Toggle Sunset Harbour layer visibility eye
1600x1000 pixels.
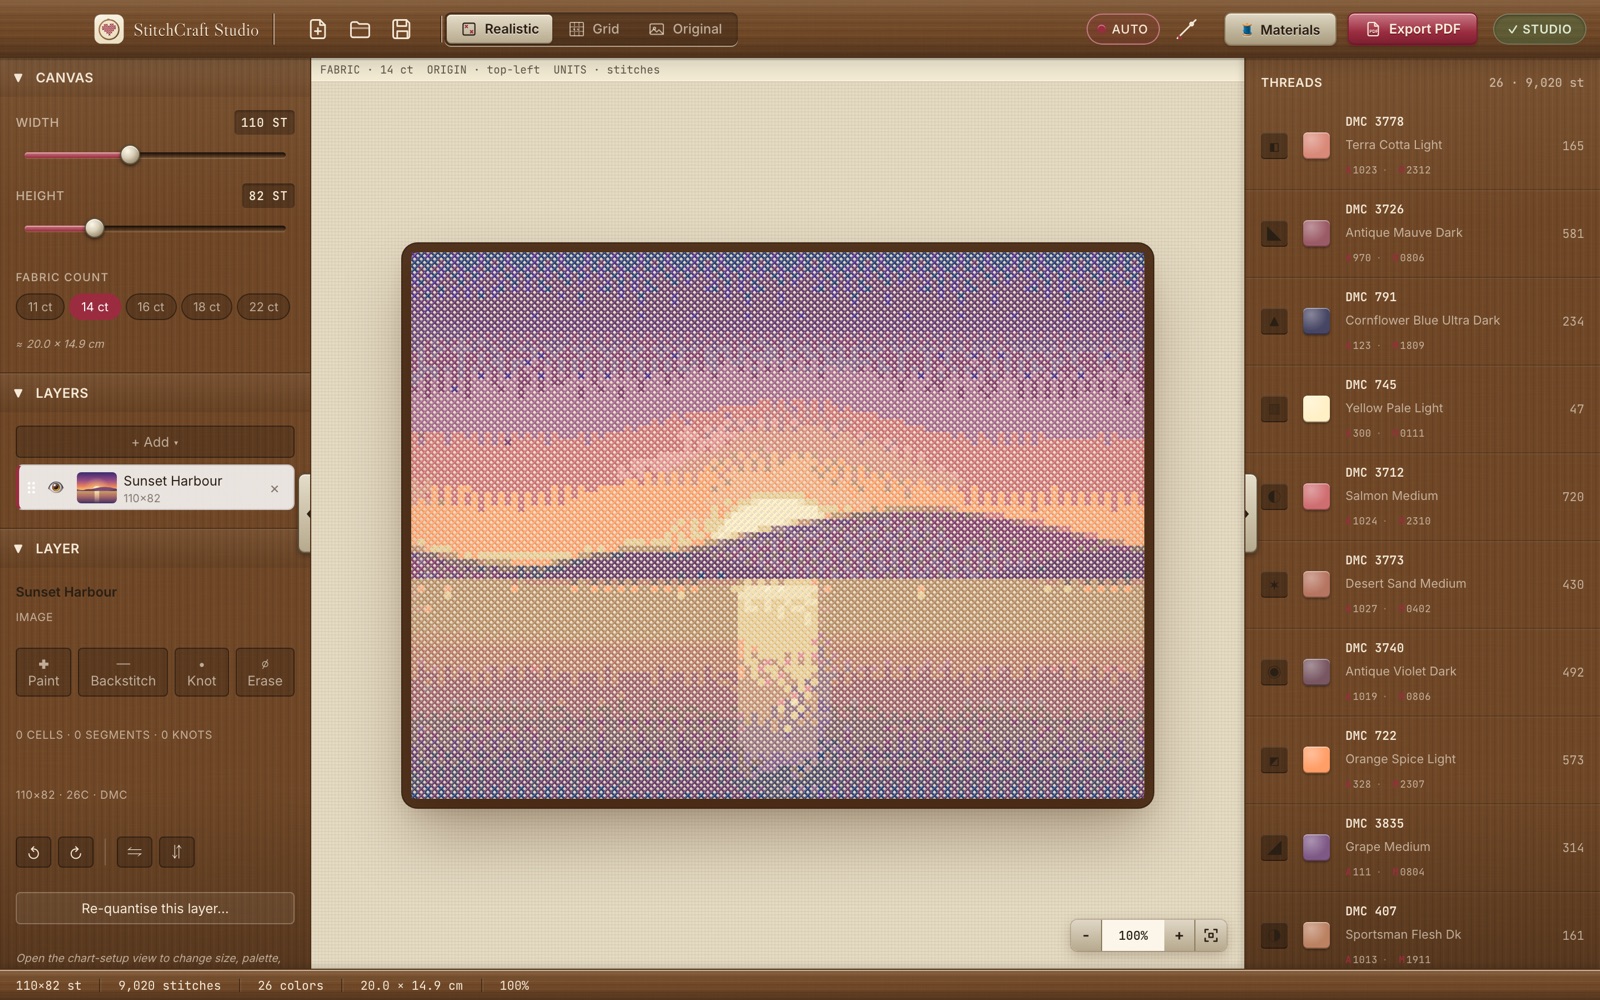(x=56, y=488)
